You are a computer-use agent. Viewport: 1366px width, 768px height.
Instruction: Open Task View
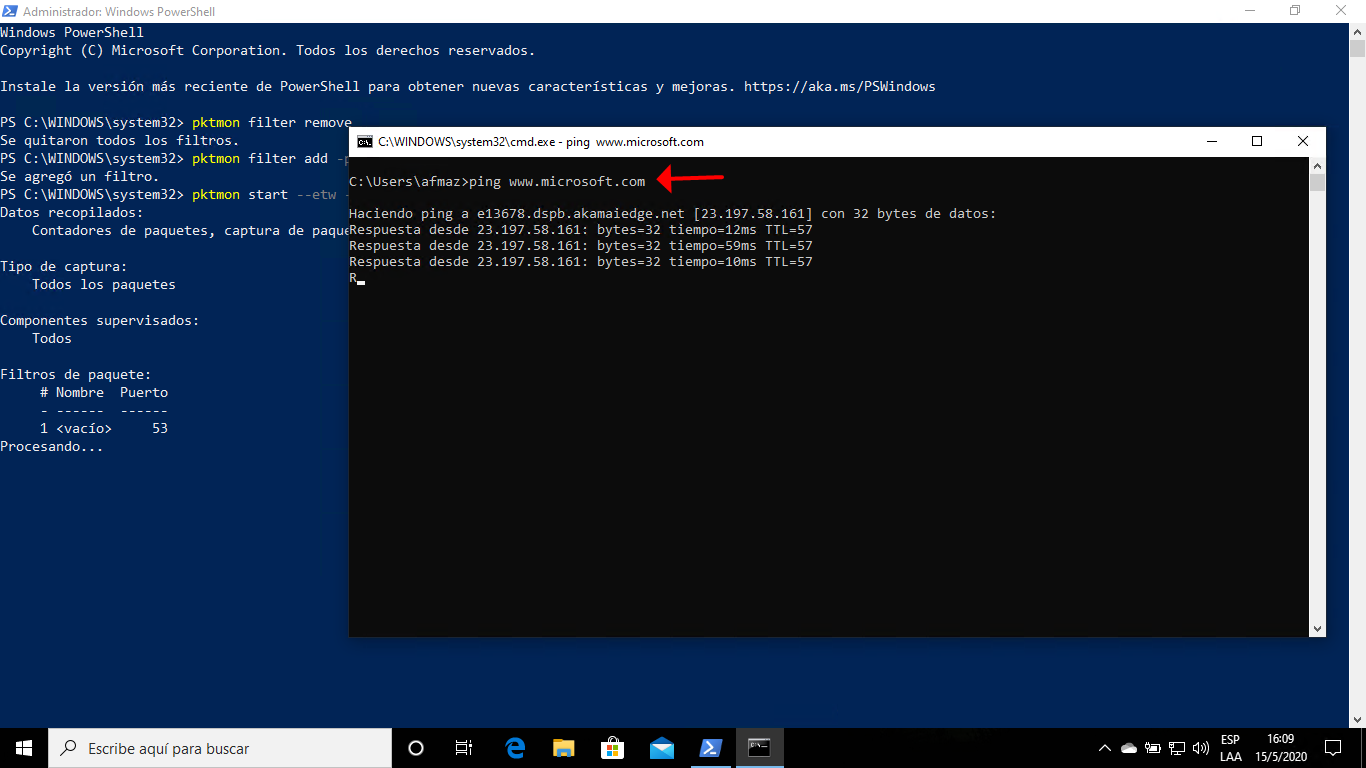(x=463, y=747)
